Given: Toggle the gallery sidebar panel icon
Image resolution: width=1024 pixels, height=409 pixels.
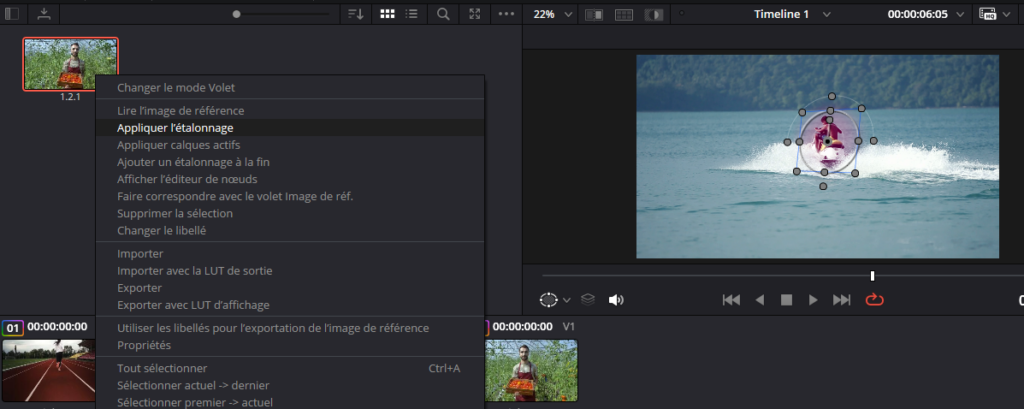Looking at the screenshot, I should (12, 15).
